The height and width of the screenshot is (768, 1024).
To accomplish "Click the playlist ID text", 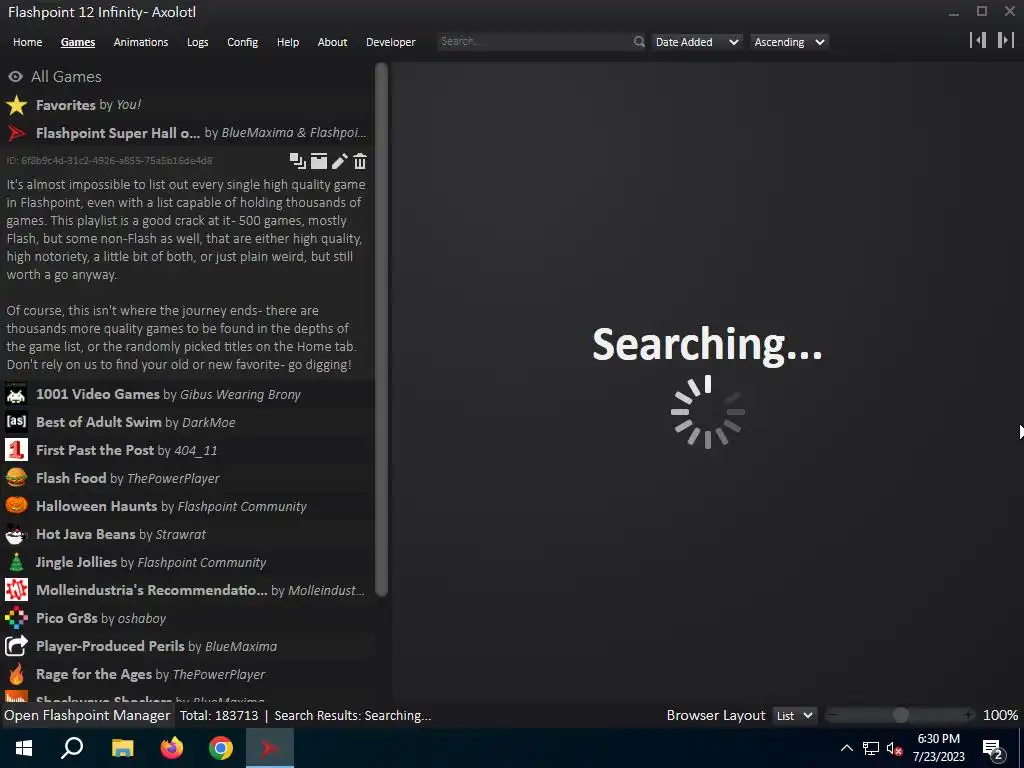I will point(109,161).
